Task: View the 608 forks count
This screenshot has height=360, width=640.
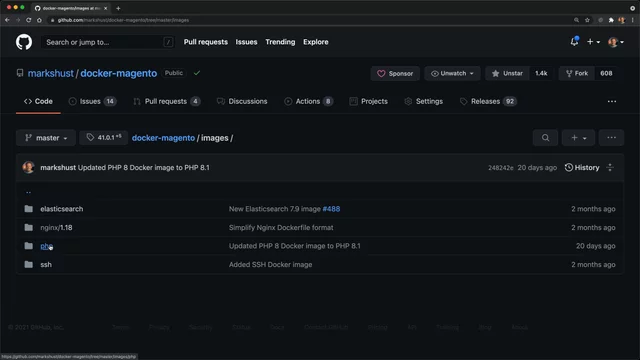Action: point(606,73)
